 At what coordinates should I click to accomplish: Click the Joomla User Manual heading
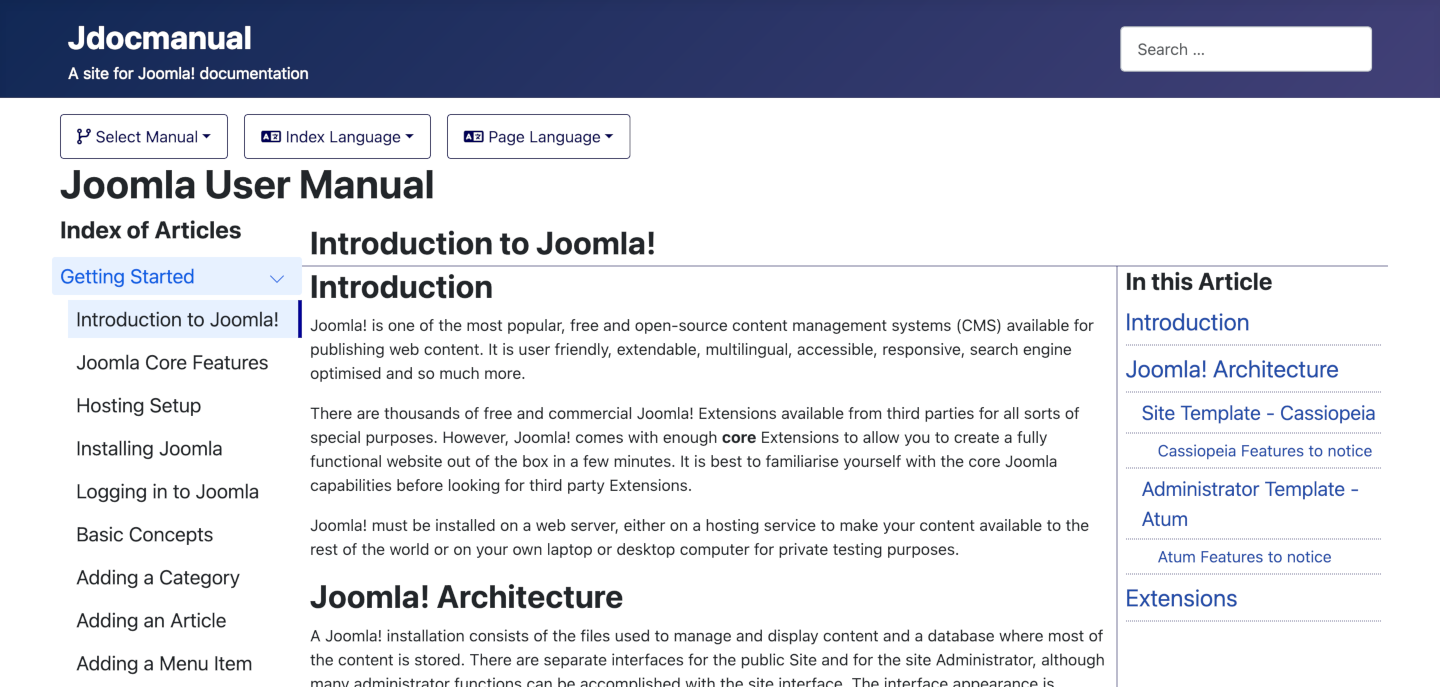(247, 185)
